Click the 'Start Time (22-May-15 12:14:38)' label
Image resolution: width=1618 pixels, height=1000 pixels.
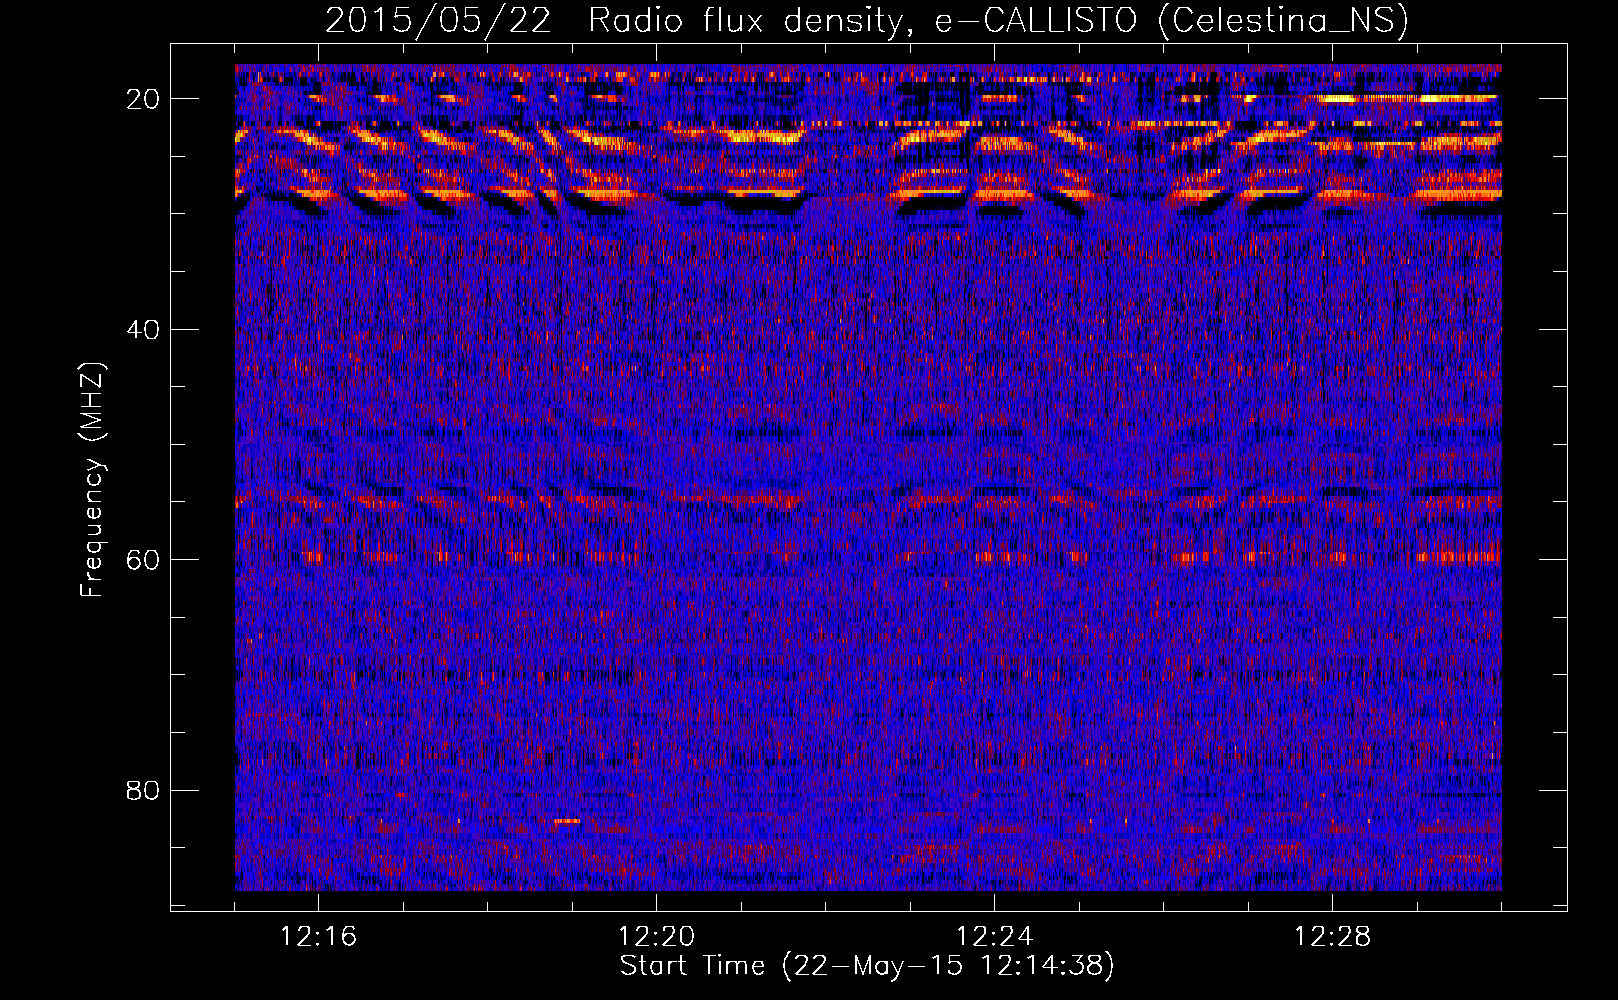pos(867,966)
